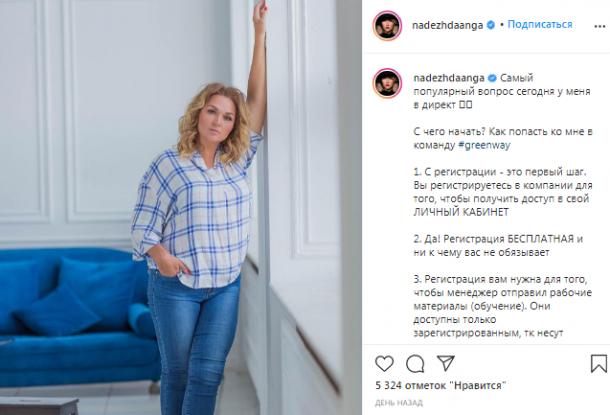Like the post with the heart icon
Image resolution: width=610 pixels, height=415 pixels.
tap(384, 364)
